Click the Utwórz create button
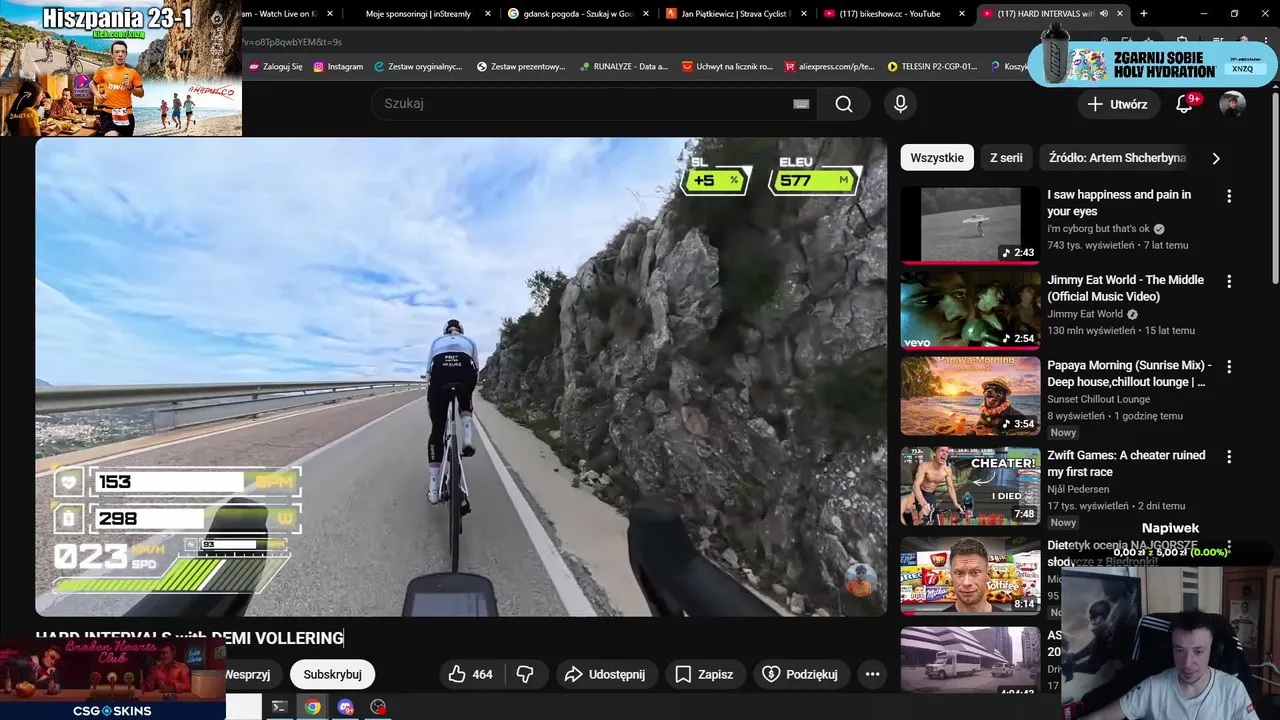1280x720 pixels. click(x=1117, y=104)
